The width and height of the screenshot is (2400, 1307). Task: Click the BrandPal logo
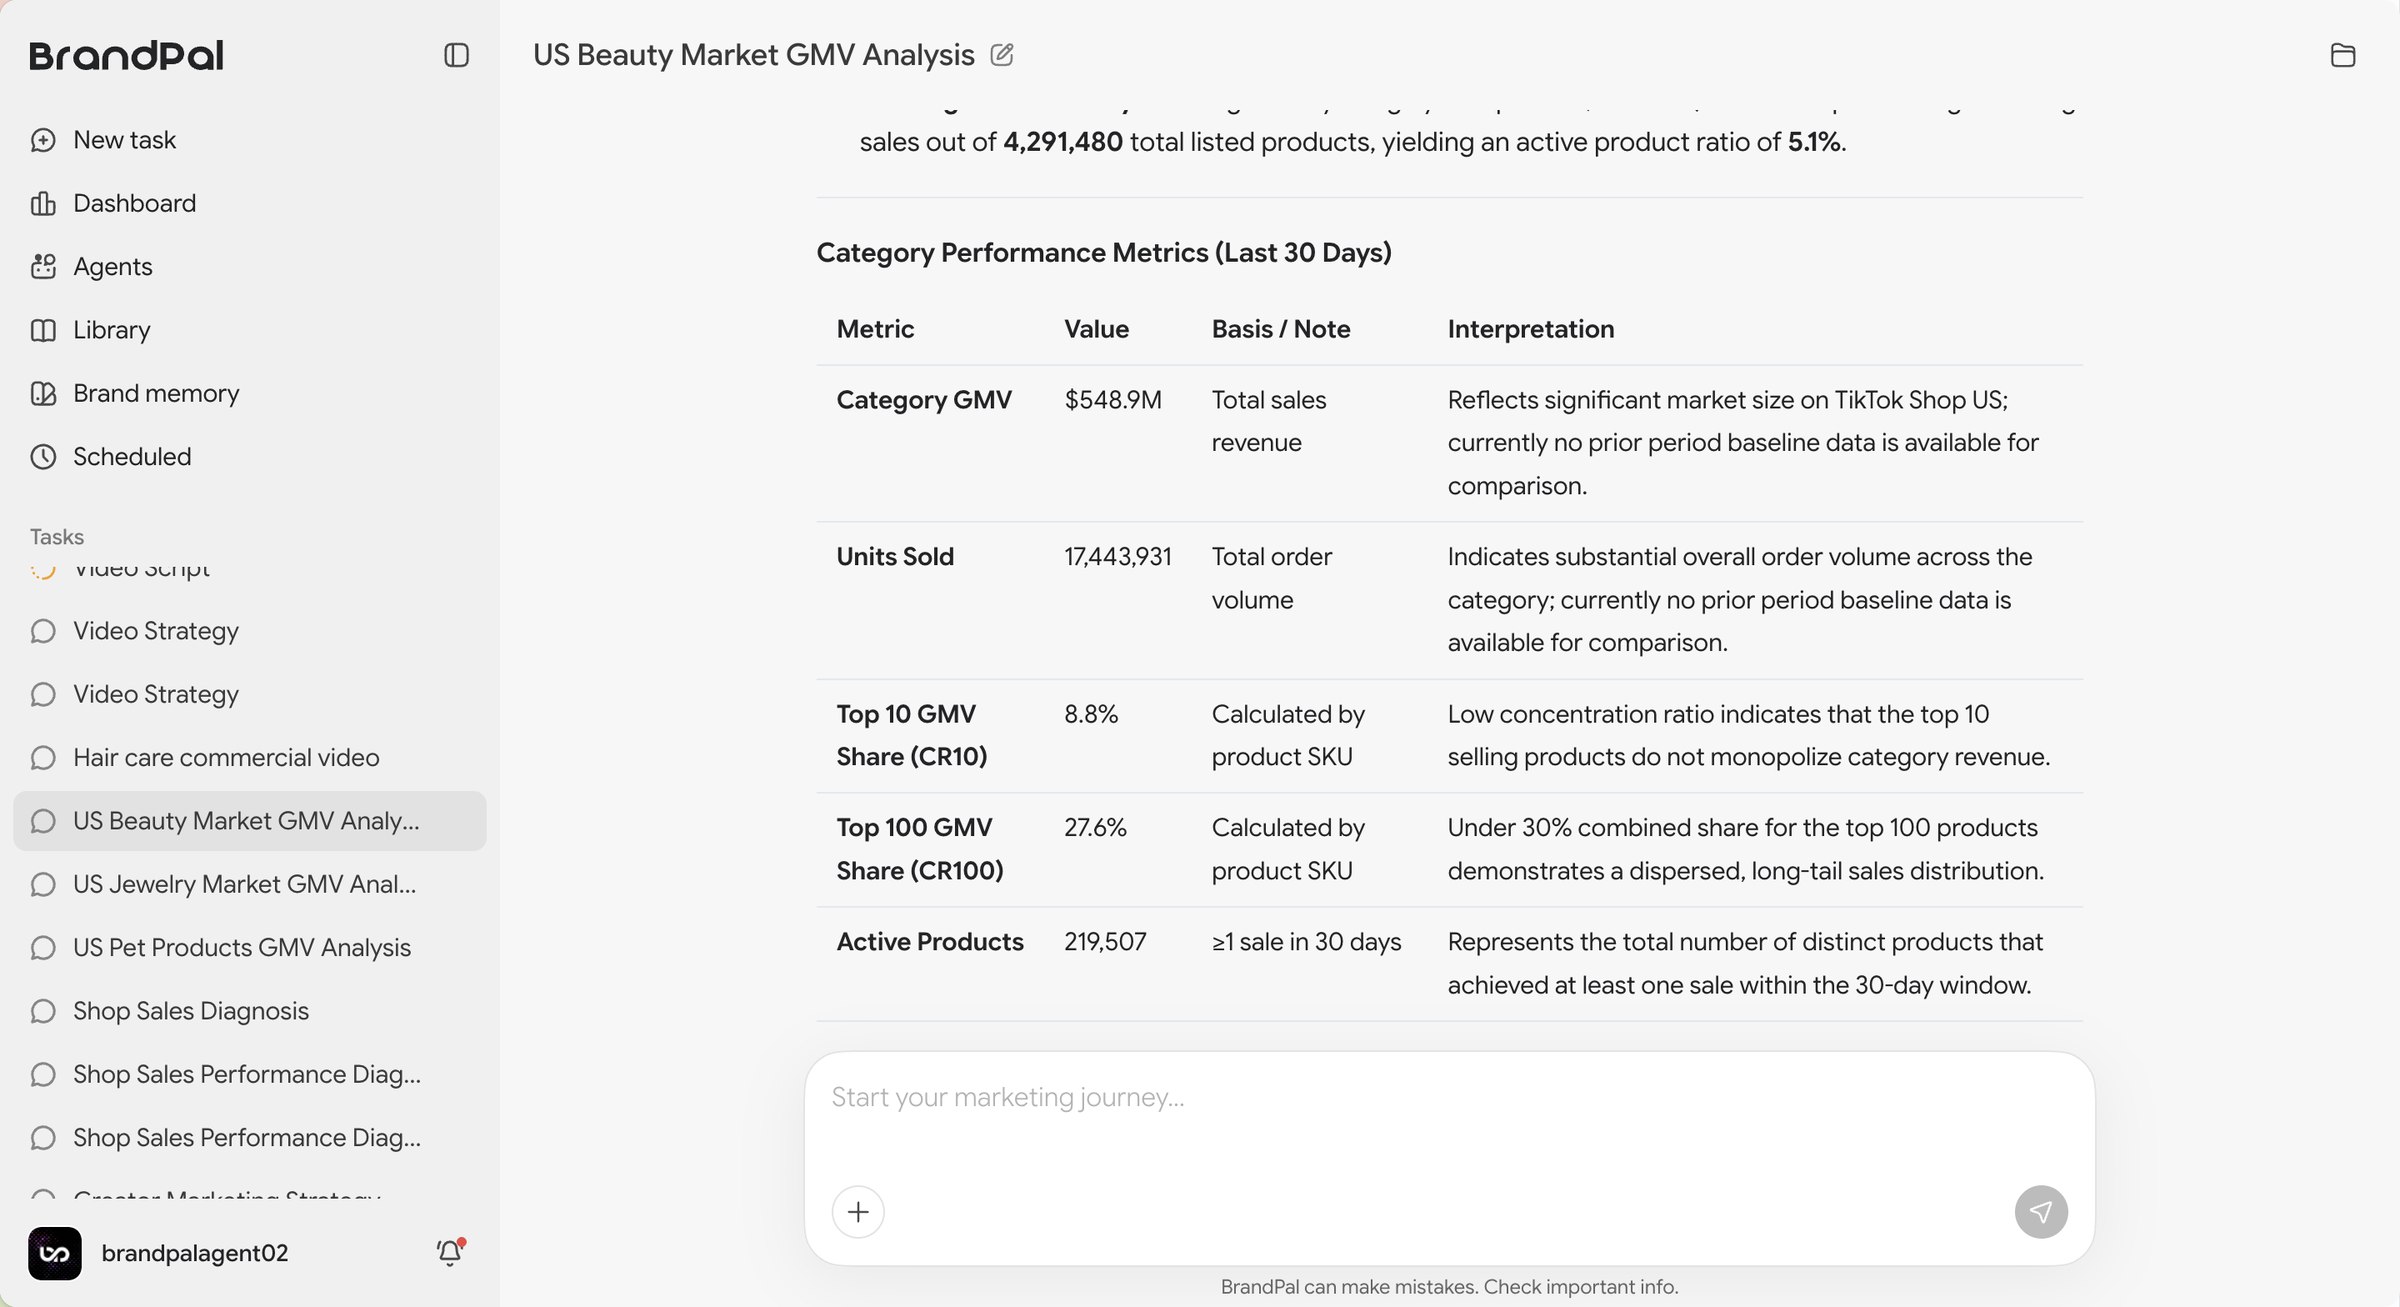coord(126,55)
